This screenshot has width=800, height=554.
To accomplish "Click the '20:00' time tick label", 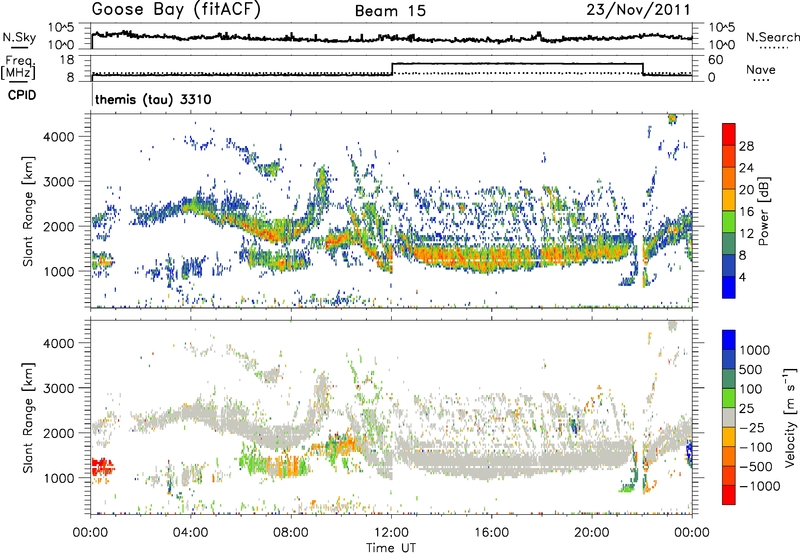I will [592, 533].
